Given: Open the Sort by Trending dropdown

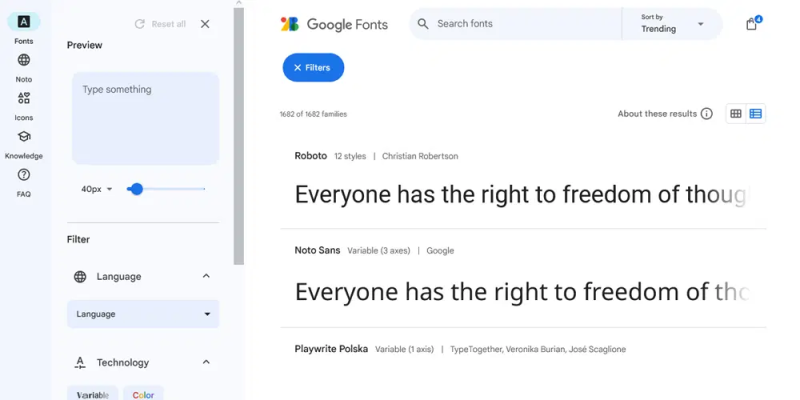Looking at the screenshot, I should coord(672,24).
